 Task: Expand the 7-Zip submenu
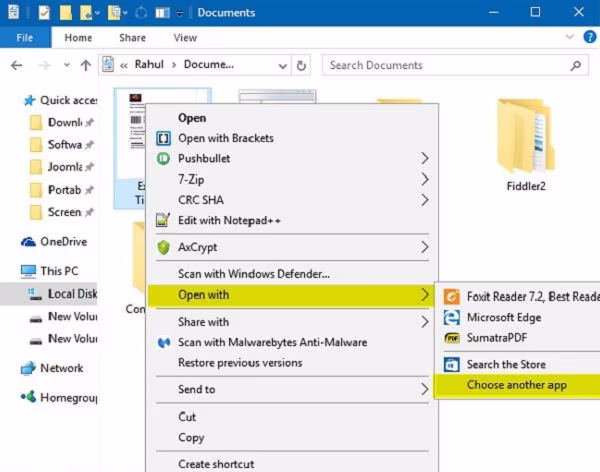pos(292,179)
